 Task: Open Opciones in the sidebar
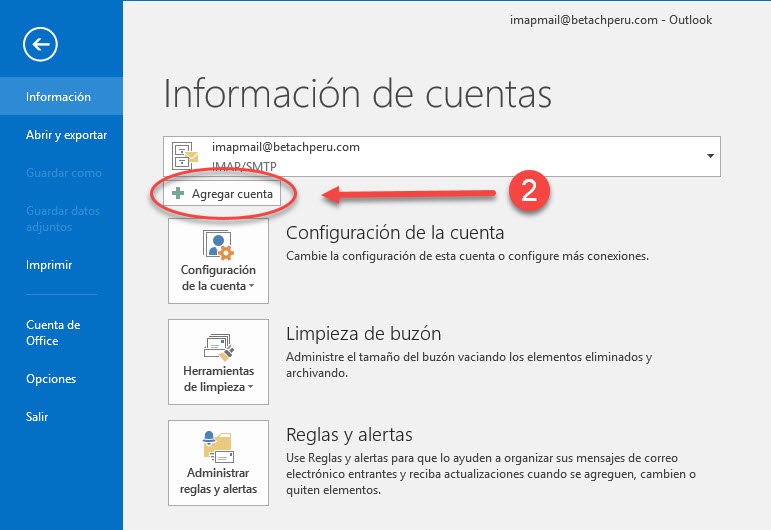[x=51, y=379]
